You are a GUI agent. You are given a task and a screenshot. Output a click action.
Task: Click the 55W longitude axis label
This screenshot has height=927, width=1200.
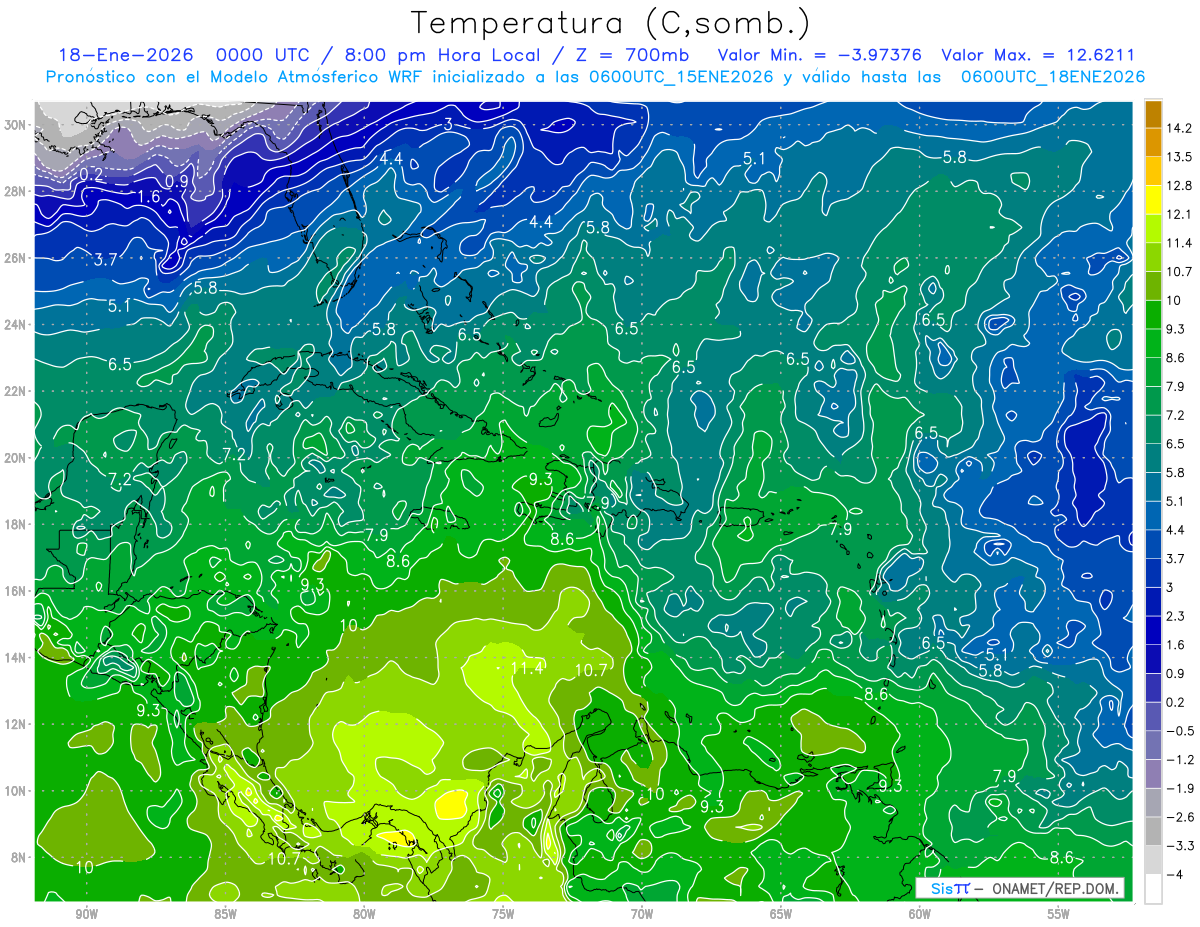[1059, 914]
